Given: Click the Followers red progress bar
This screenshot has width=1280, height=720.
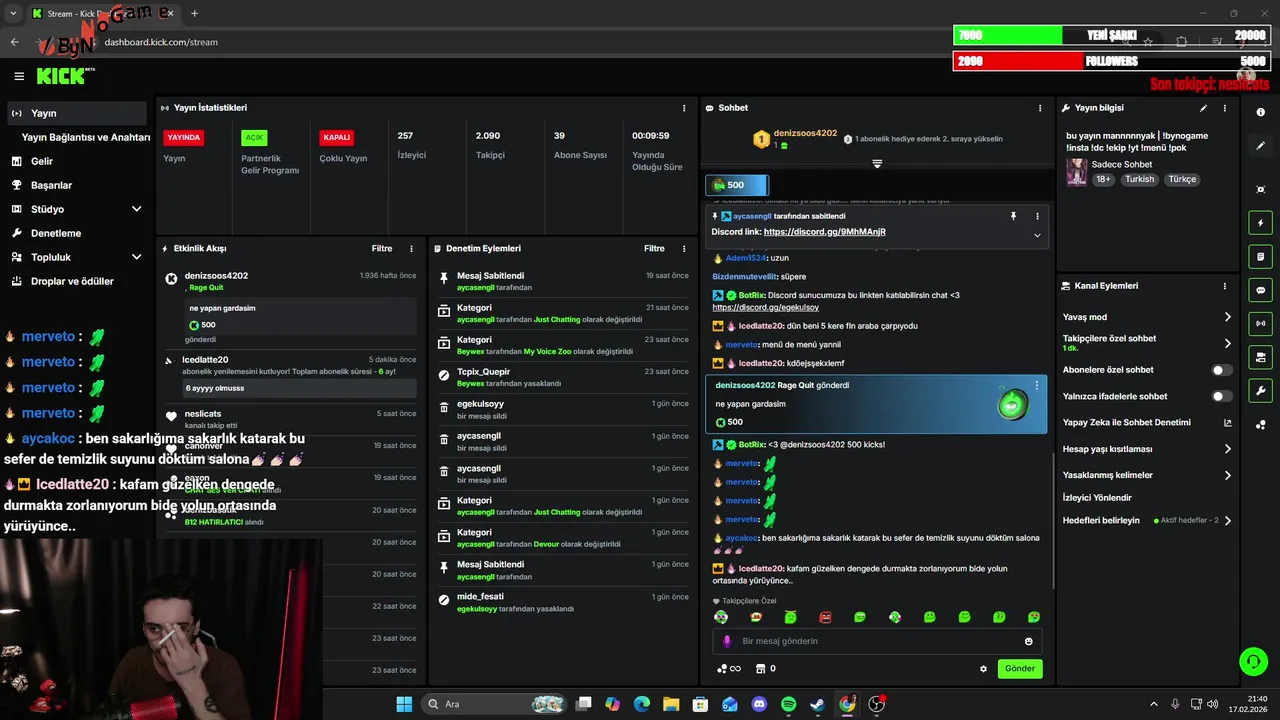Looking at the screenshot, I should pyautogui.click(x=1019, y=61).
